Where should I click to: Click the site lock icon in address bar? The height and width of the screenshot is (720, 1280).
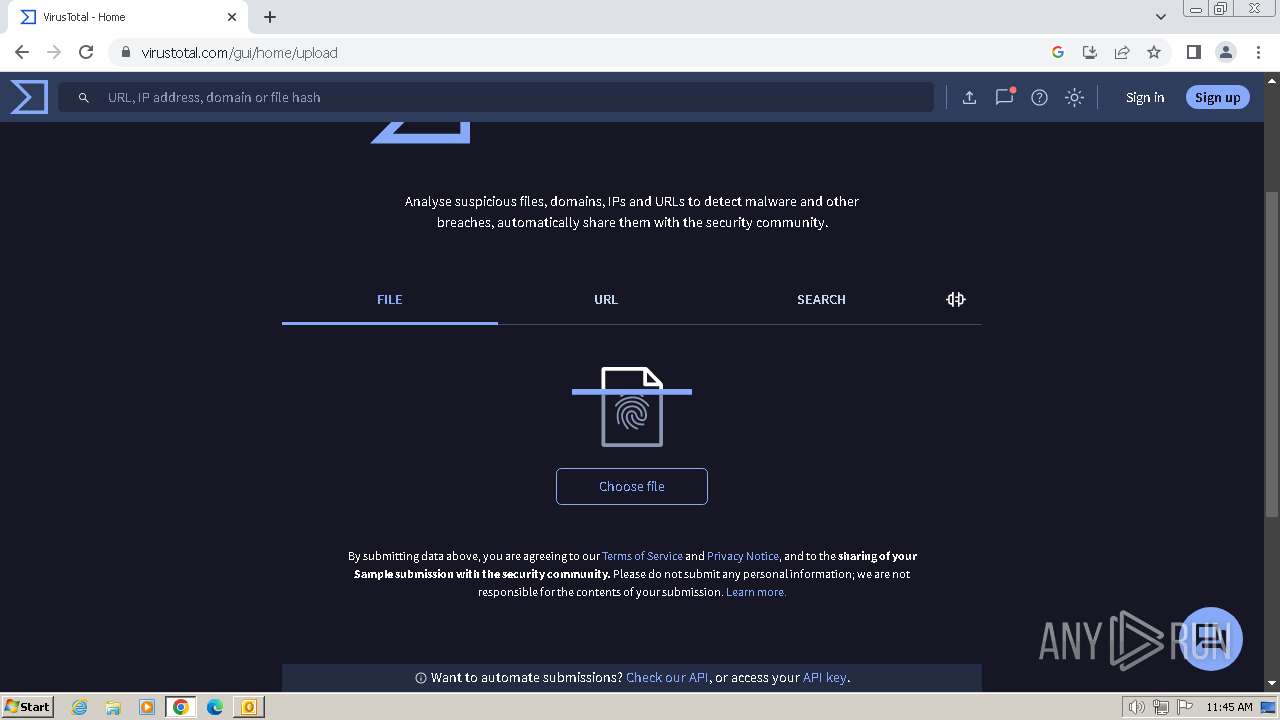125,52
